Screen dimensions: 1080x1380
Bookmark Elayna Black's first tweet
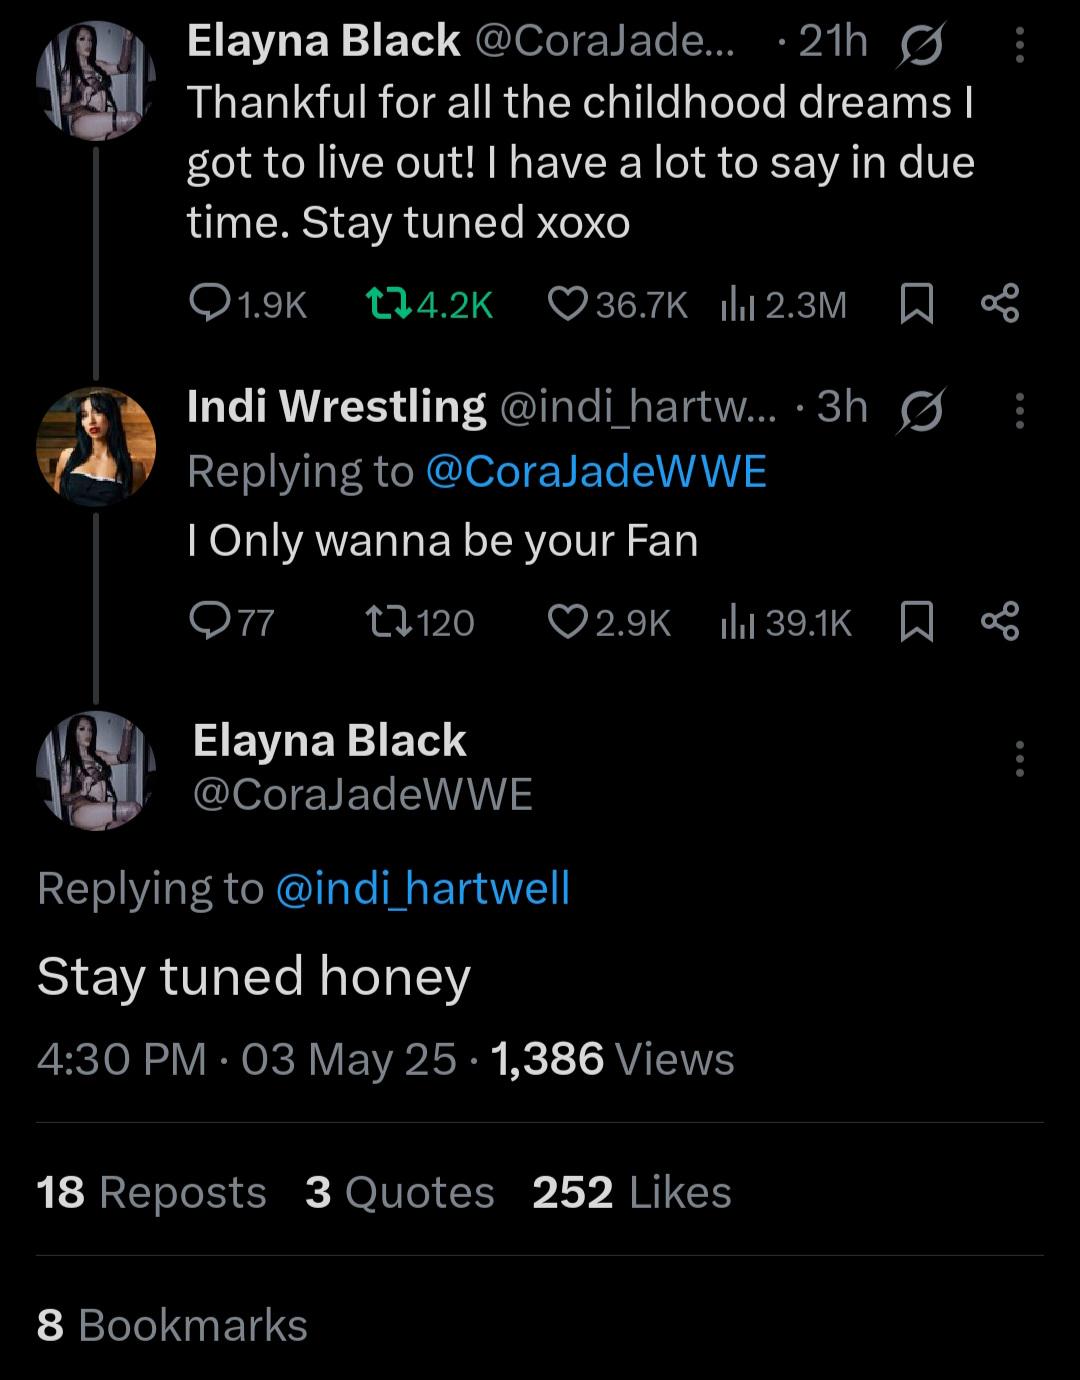click(917, 303)
